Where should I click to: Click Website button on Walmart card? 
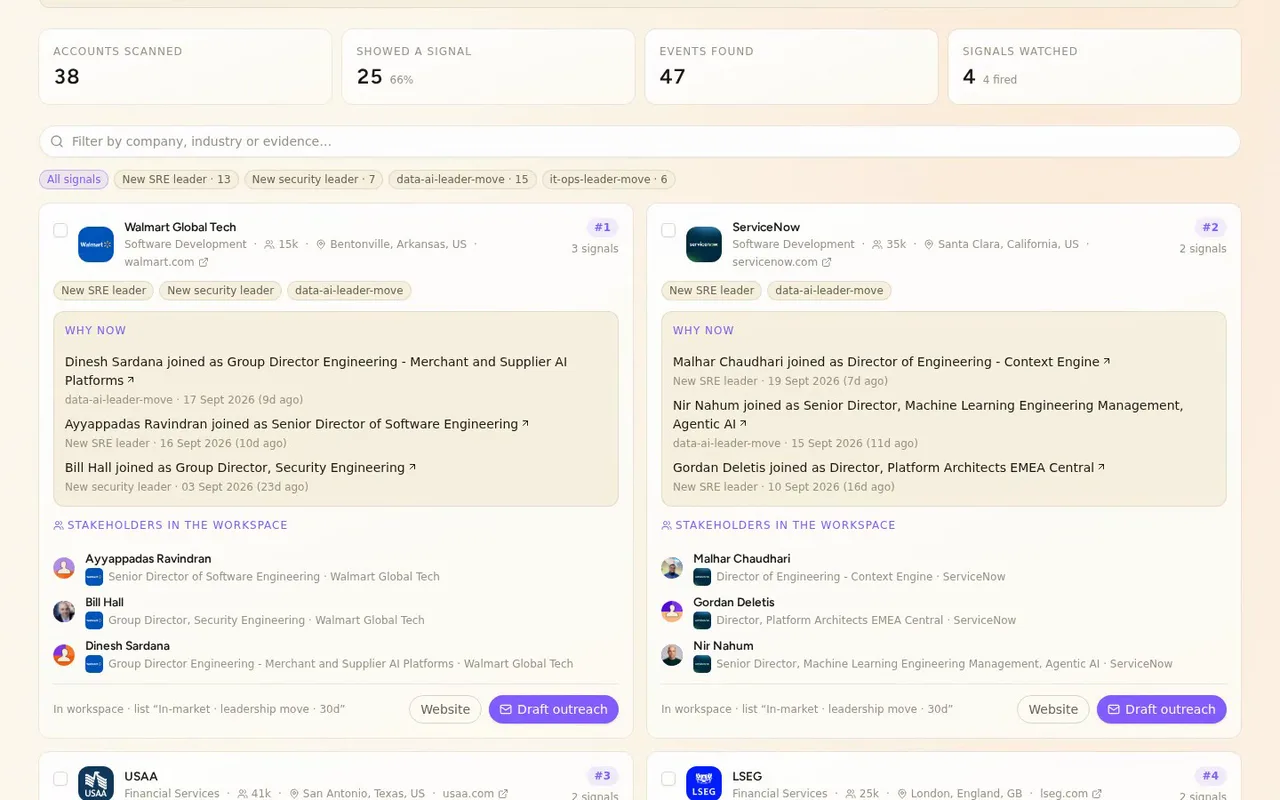coord(445,709)
